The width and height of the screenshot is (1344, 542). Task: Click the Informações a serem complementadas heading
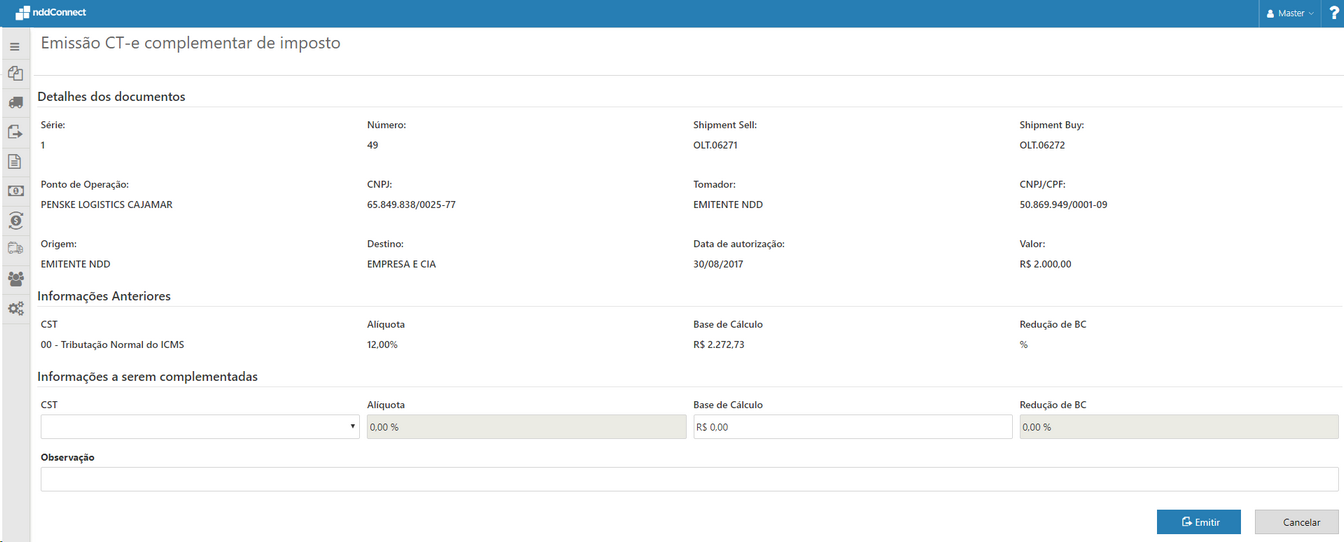click(x=148, y=377)
